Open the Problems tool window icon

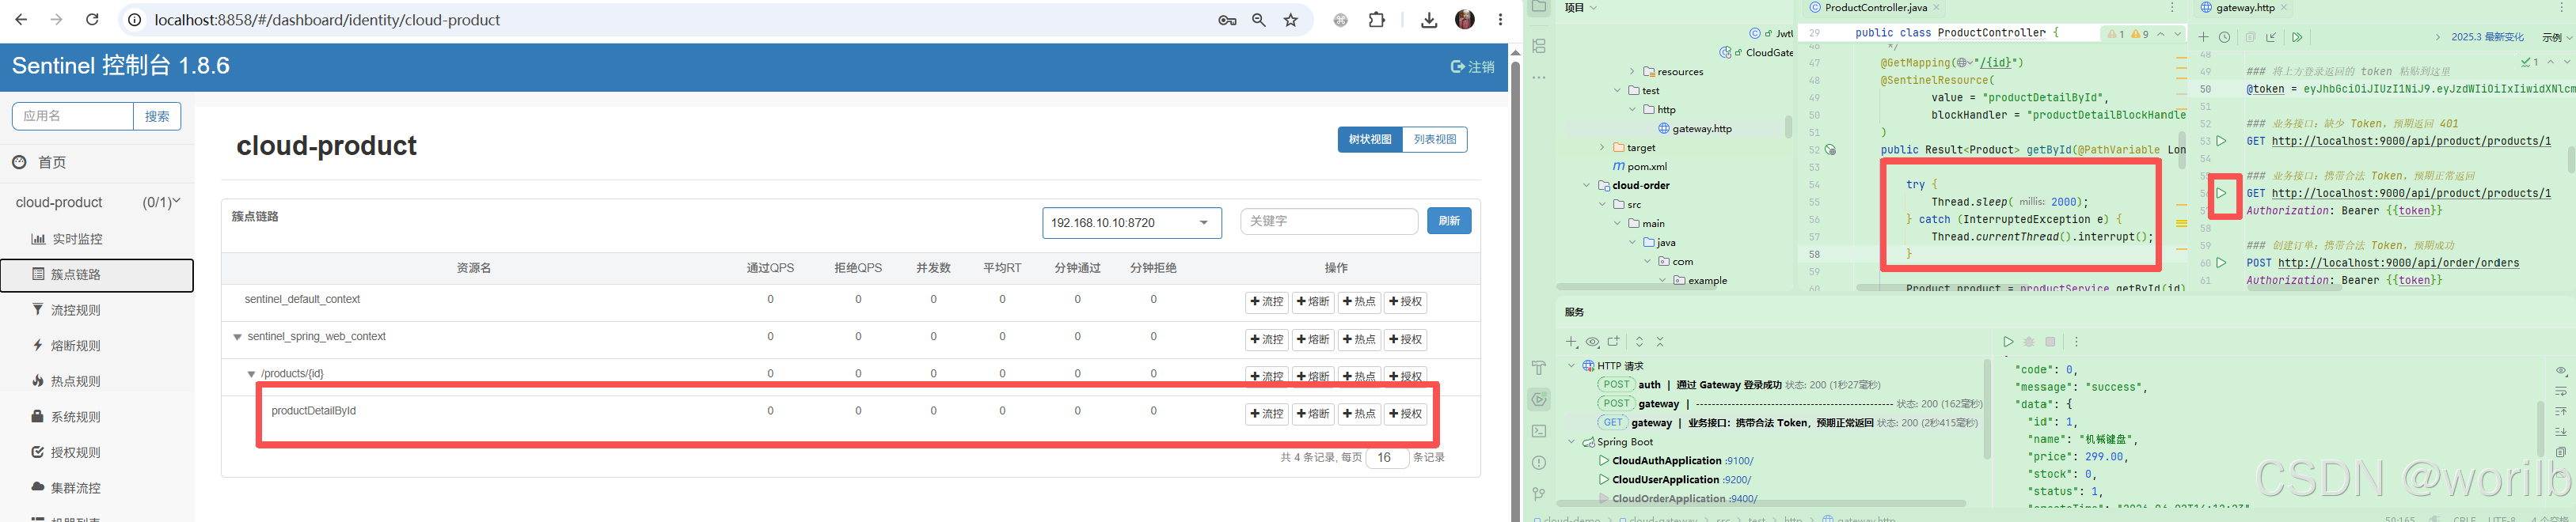point(1539,463)
